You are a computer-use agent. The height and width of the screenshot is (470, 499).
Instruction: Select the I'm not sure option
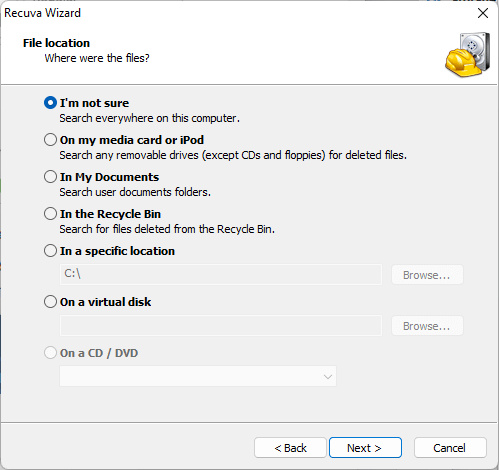[x=50, y=103]
